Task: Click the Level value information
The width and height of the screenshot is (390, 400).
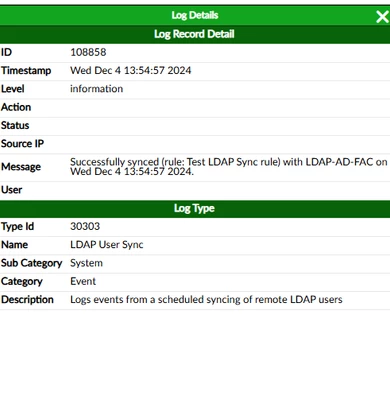Action: 97,89
